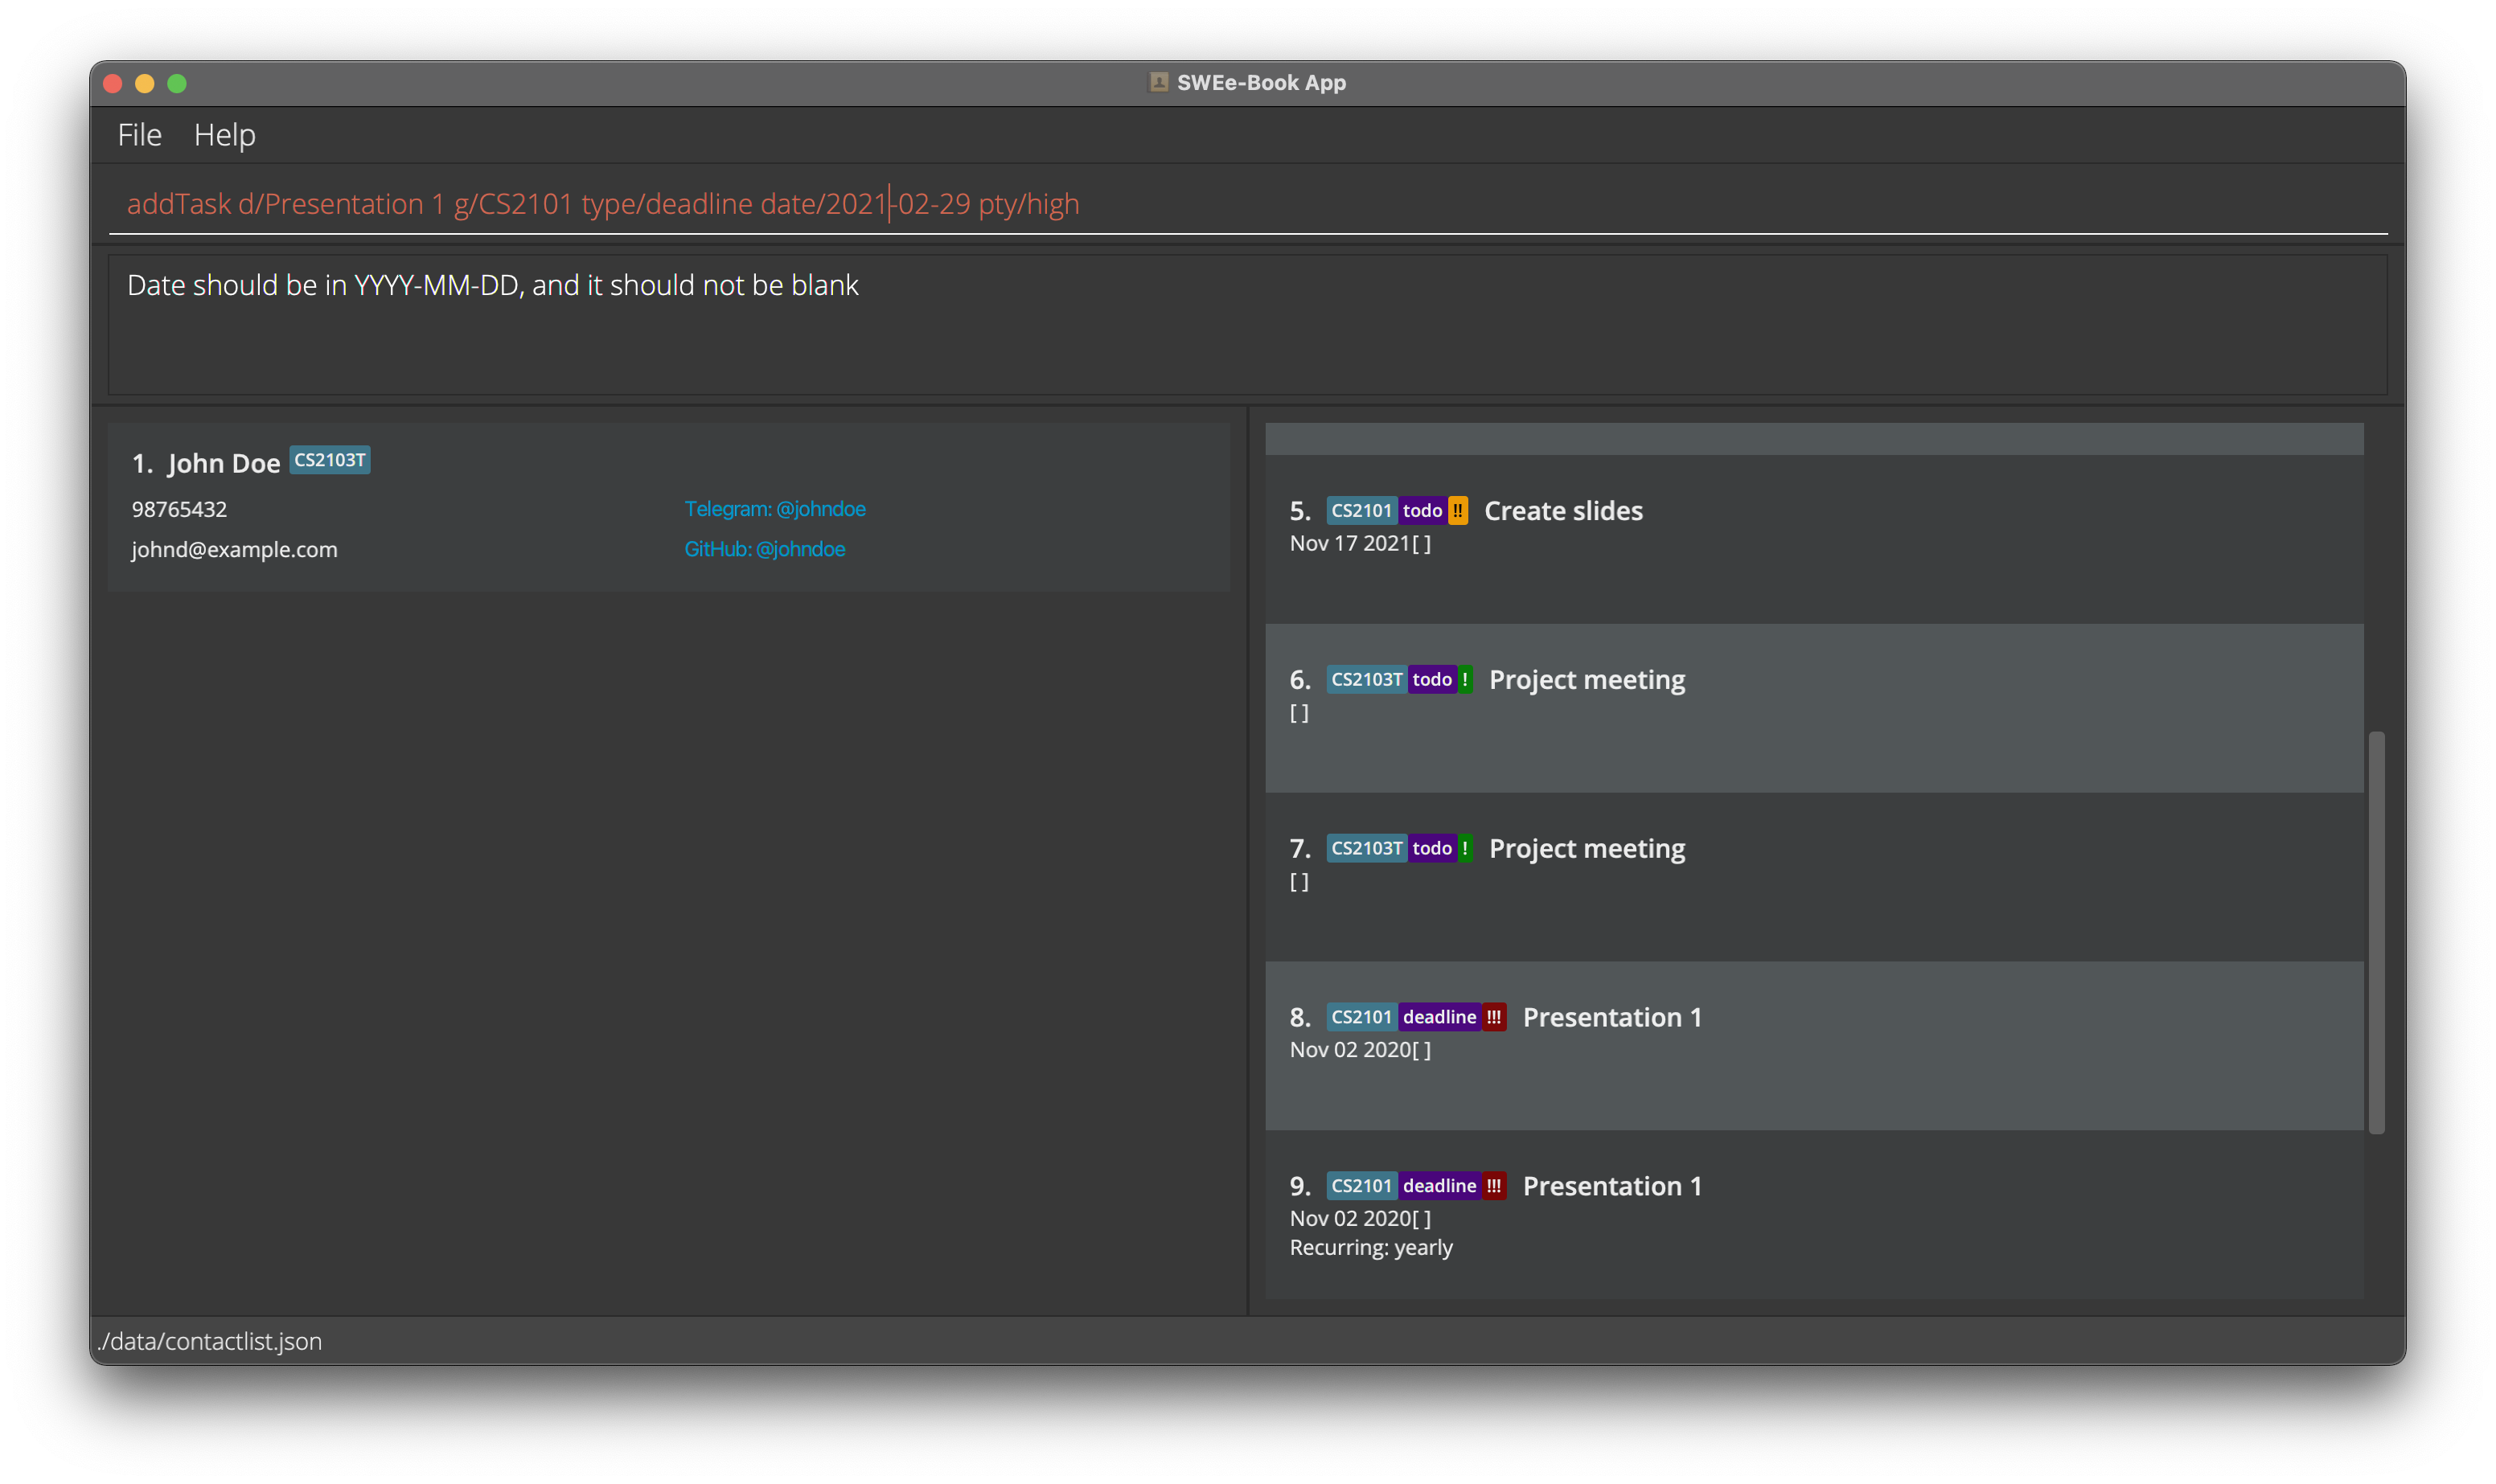Open the File menu
Viewport: 2496px width, 1484px height.
click(x=139, y=135)
